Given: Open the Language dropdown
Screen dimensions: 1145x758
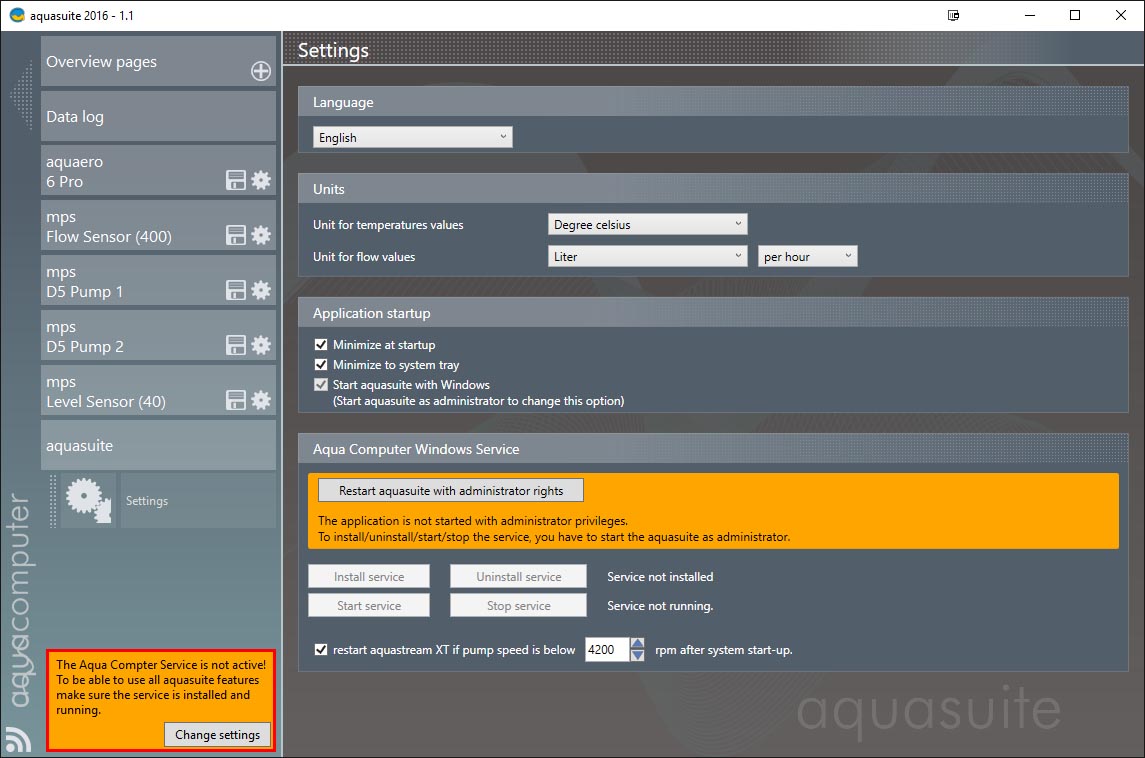Looking at the screenshot, I should click(x=412, y=137).
